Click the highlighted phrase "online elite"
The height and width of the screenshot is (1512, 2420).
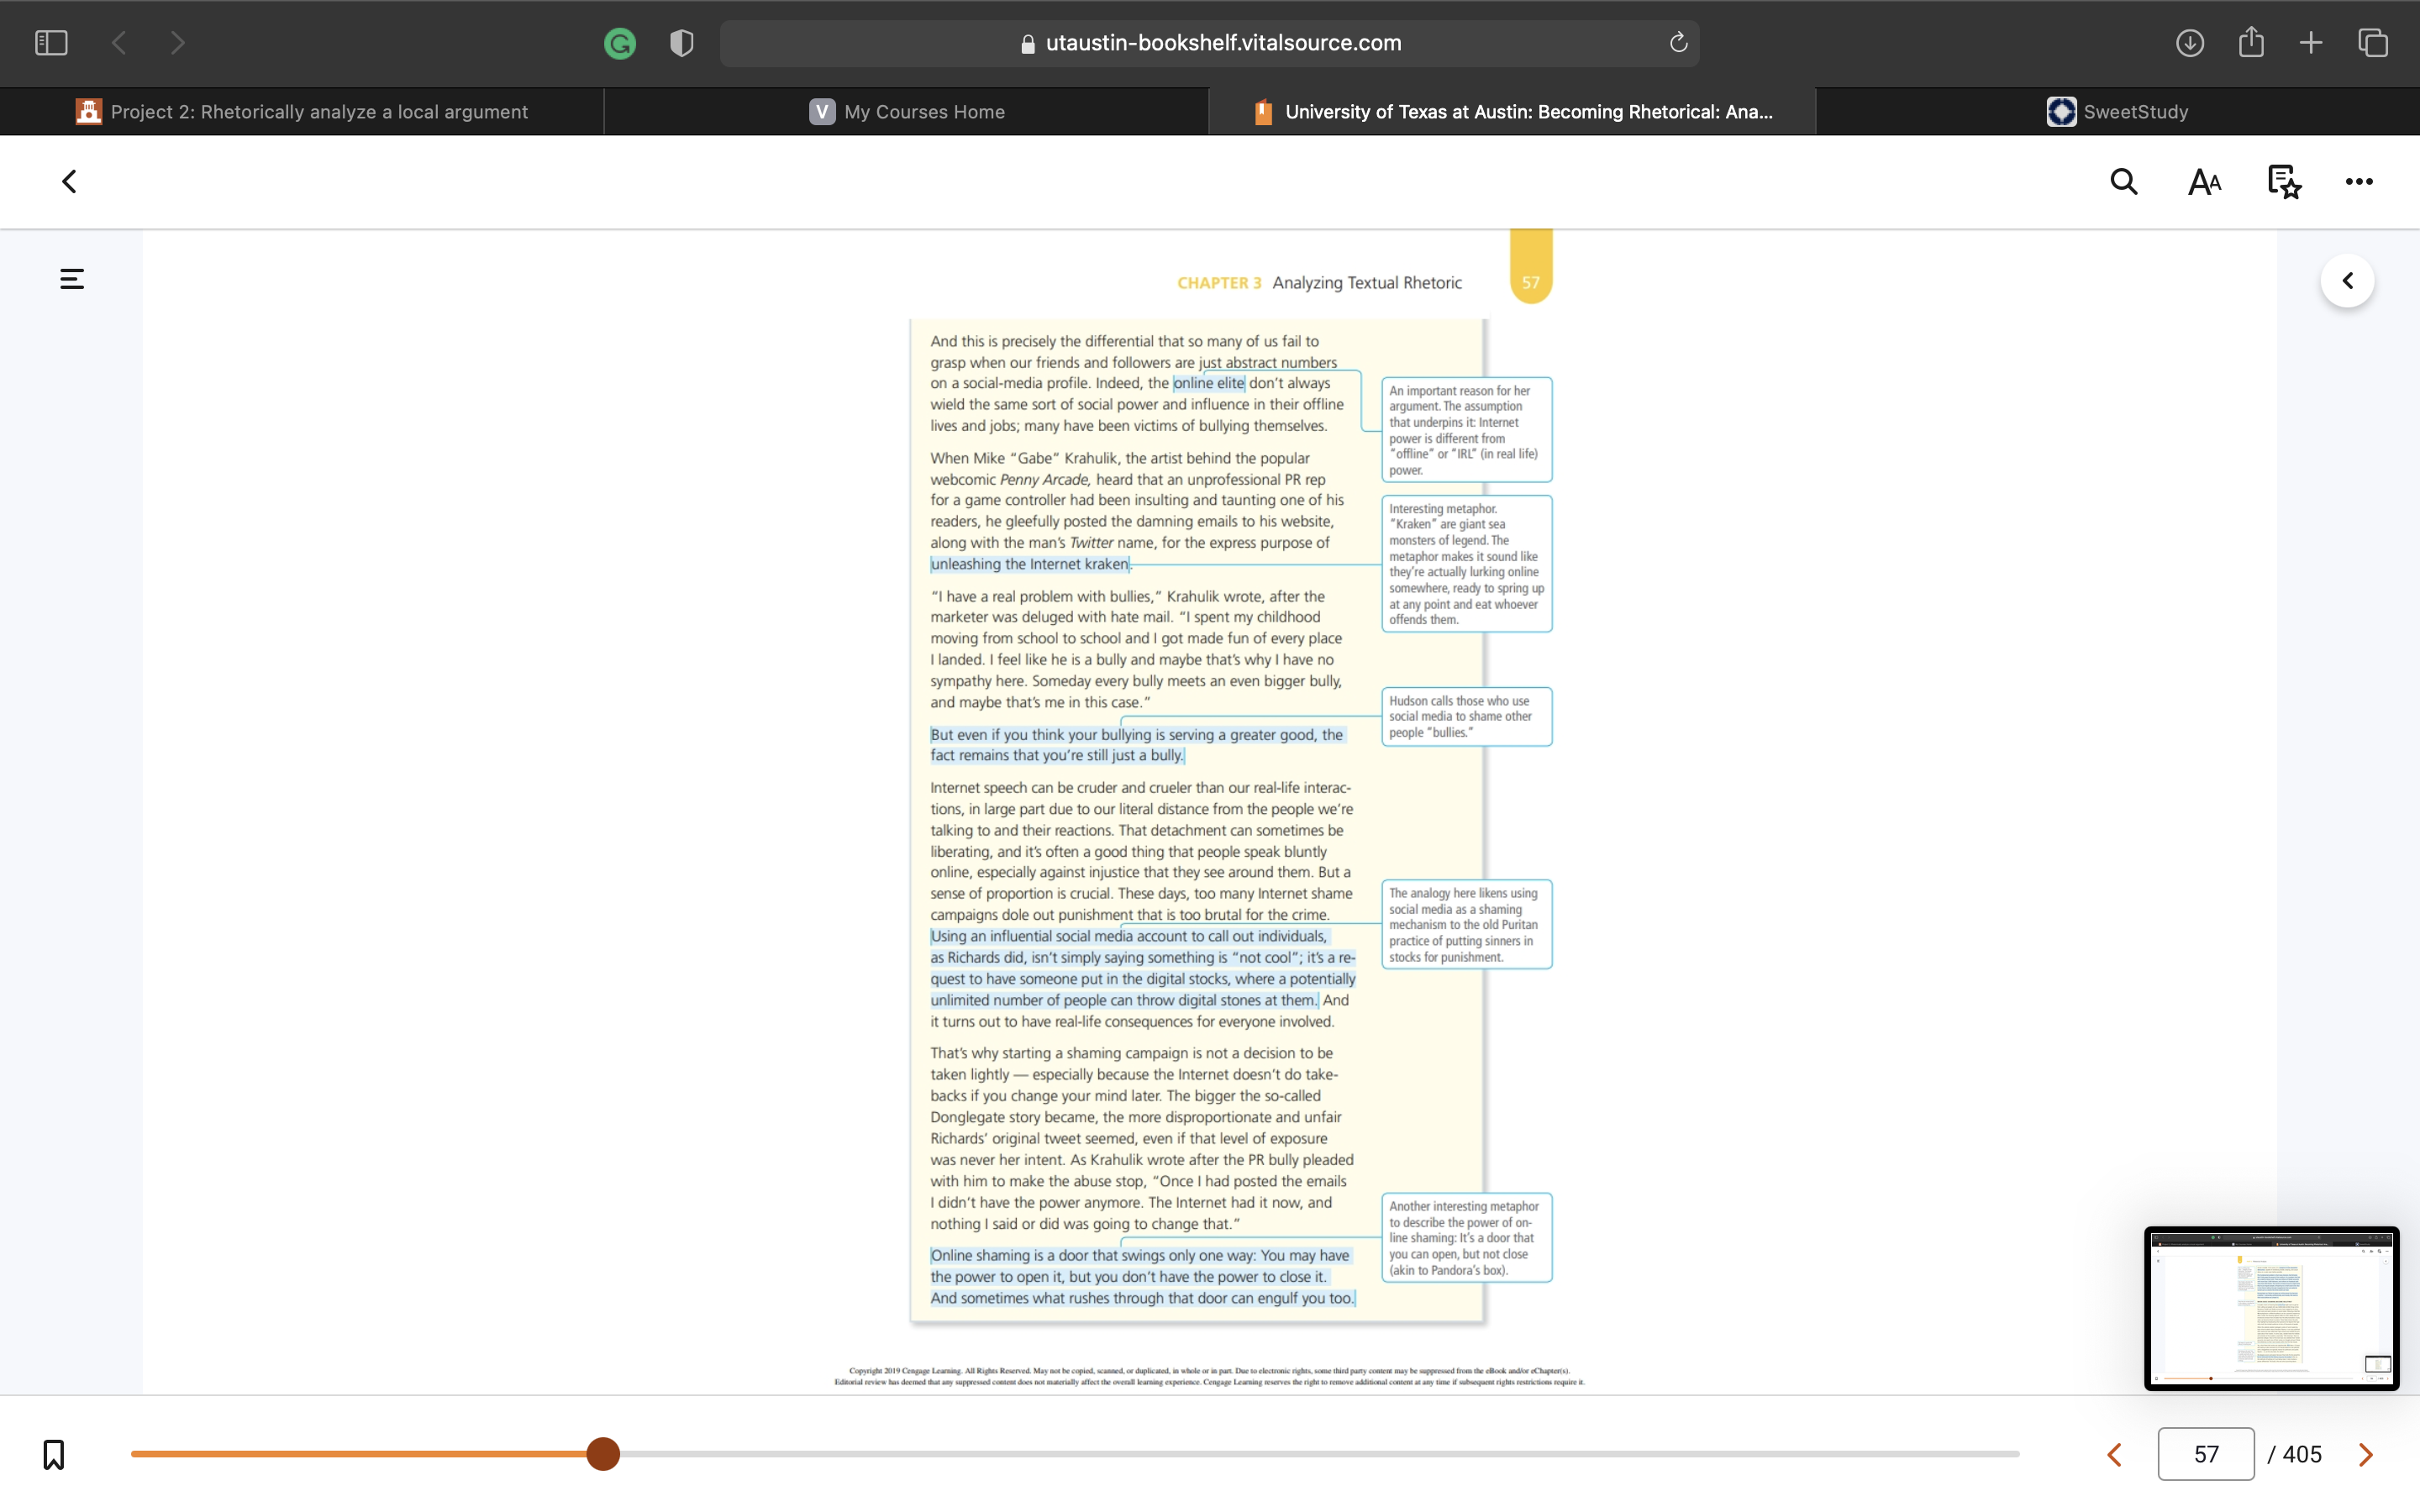[1209, 383]
